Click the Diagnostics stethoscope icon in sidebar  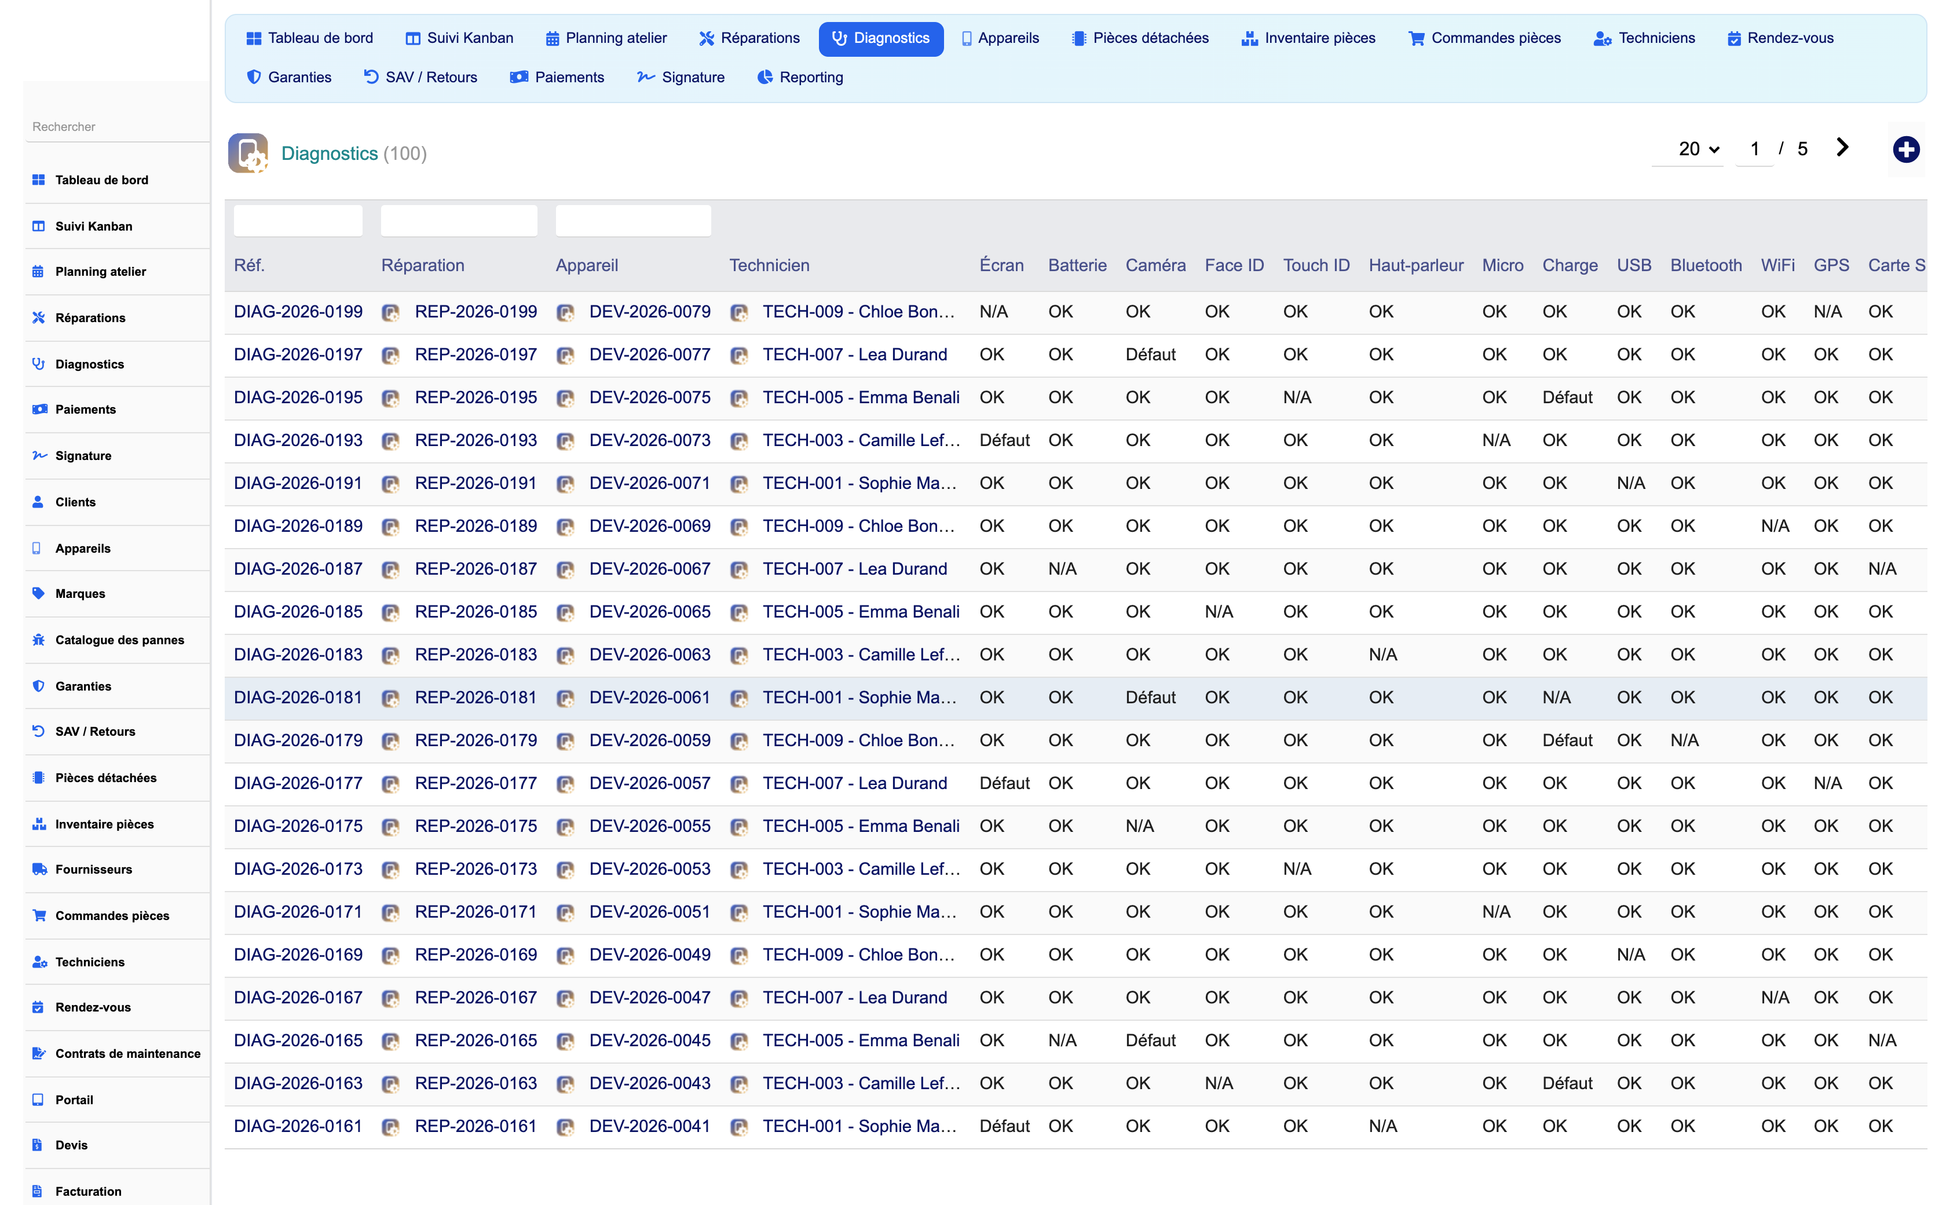pyautogui.click(x=39, y=364)
